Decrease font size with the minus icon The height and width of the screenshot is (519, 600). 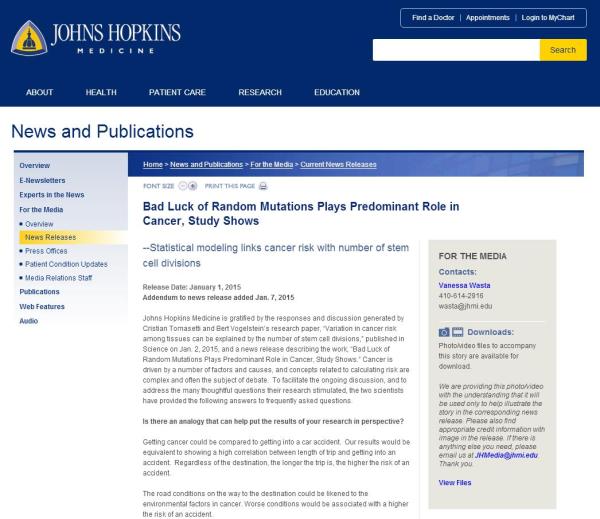click(x=182, y=186)
